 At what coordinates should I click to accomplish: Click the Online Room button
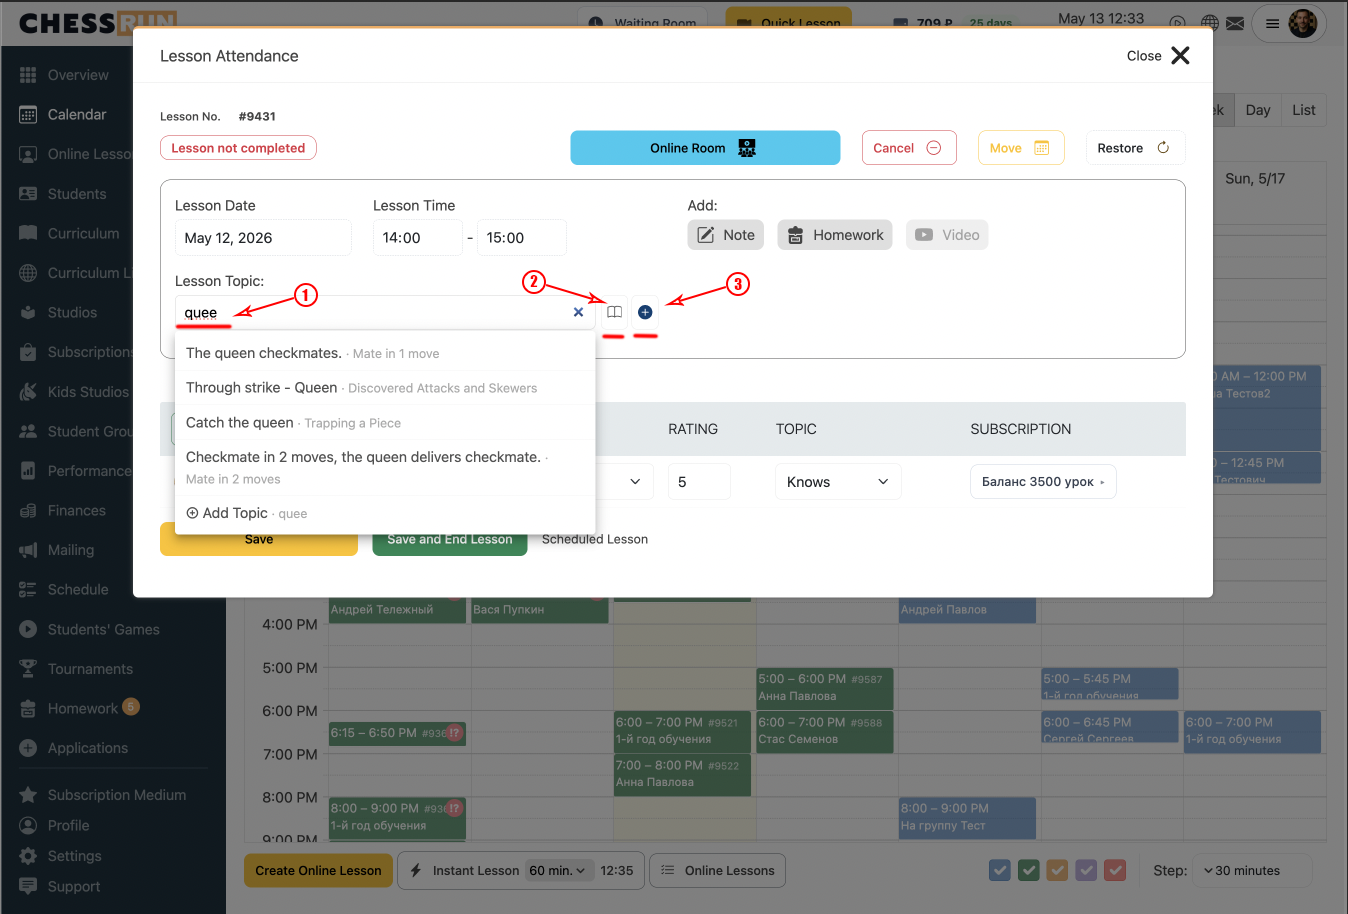[705, 148]
